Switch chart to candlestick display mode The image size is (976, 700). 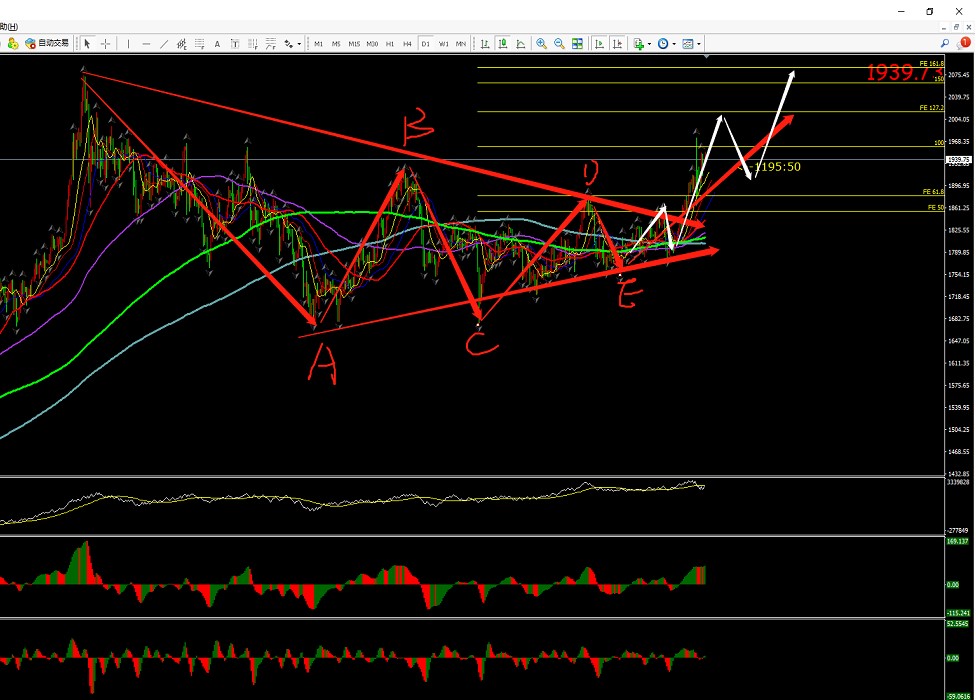point(503,44)
